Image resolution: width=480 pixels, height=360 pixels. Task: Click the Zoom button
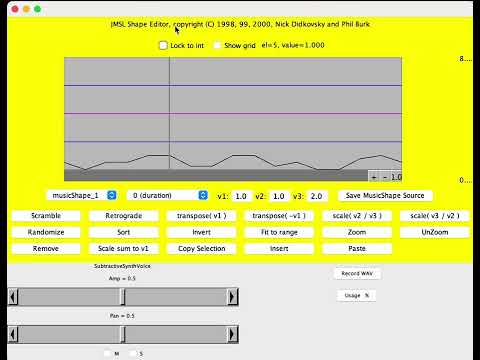tap(357, 232)
